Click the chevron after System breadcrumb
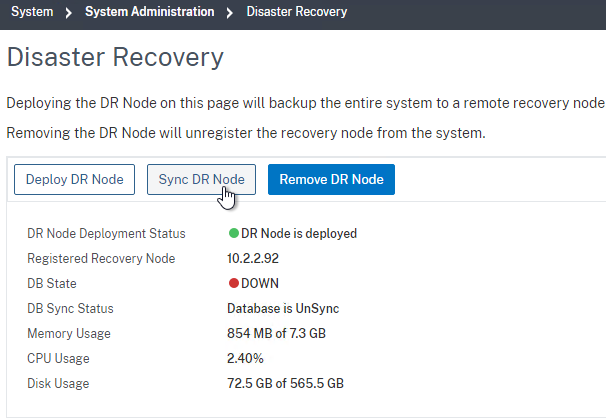 click(69, 13)
